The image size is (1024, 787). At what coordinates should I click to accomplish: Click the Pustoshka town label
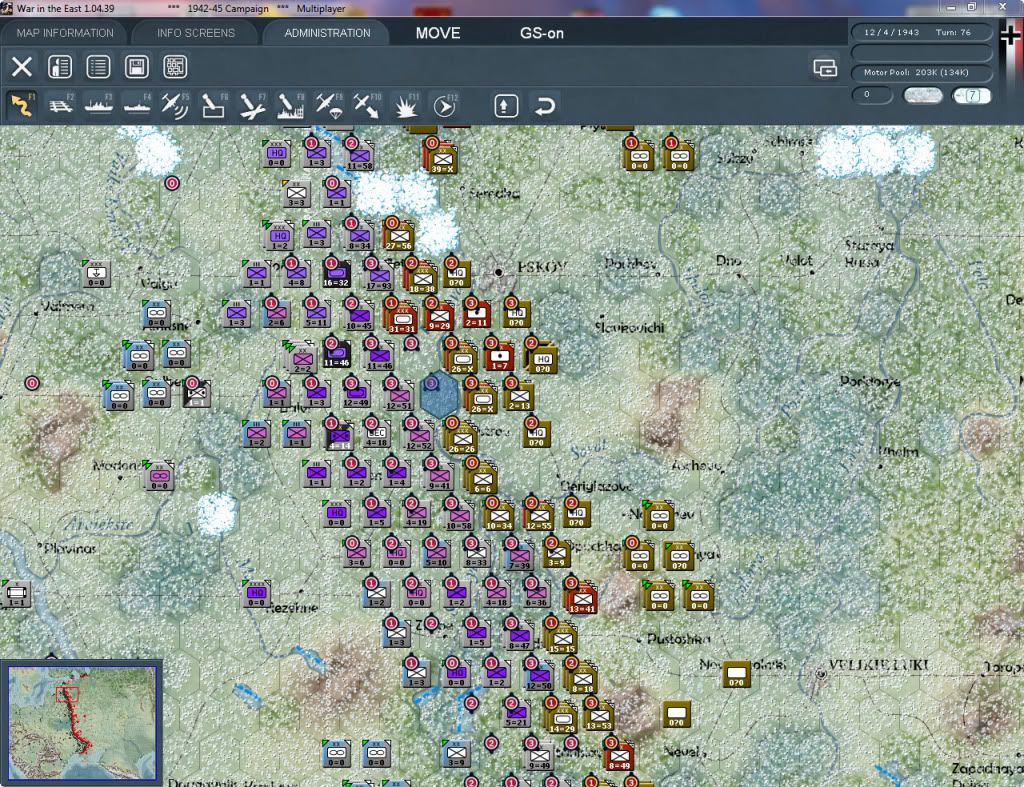pos(679,639)
